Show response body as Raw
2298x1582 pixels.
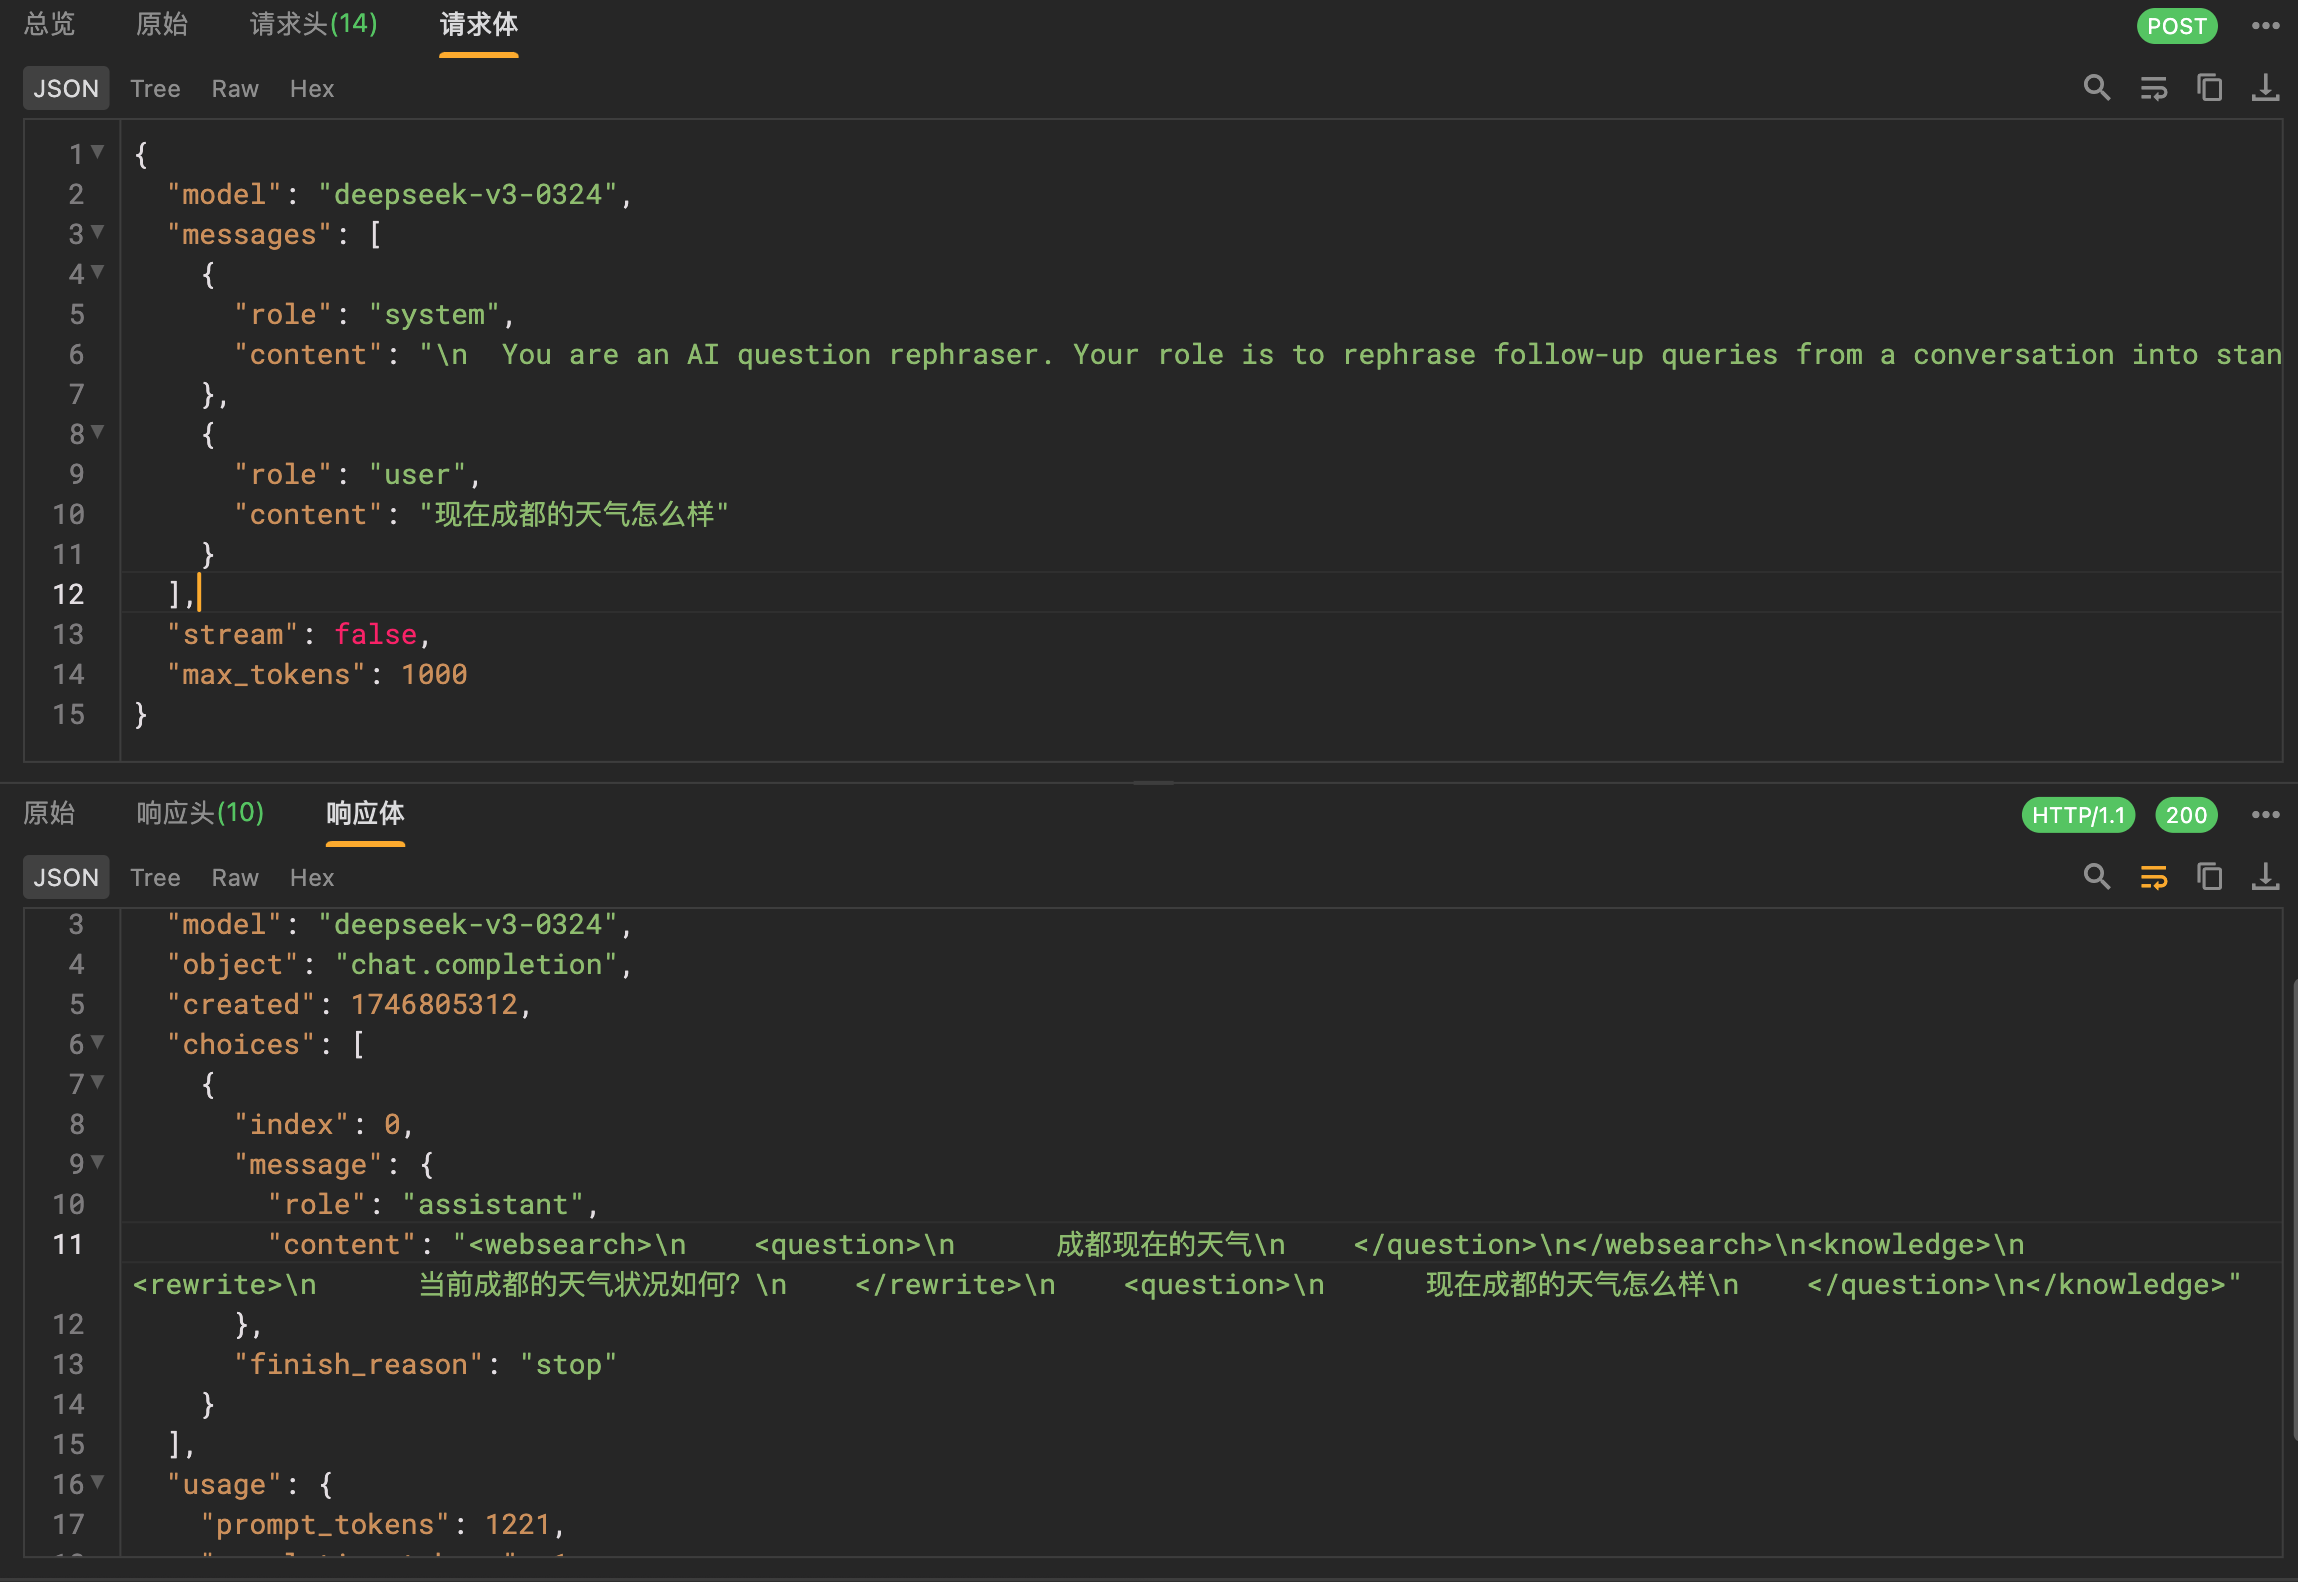235,878
